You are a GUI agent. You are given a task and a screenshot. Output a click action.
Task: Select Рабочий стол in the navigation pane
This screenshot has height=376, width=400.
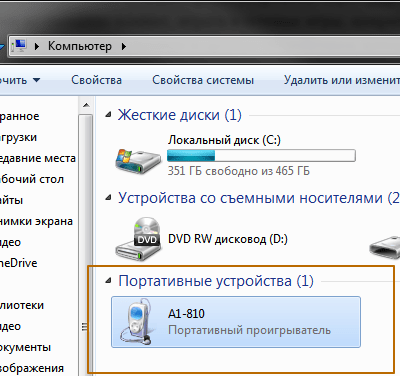[x=32, y=179]
